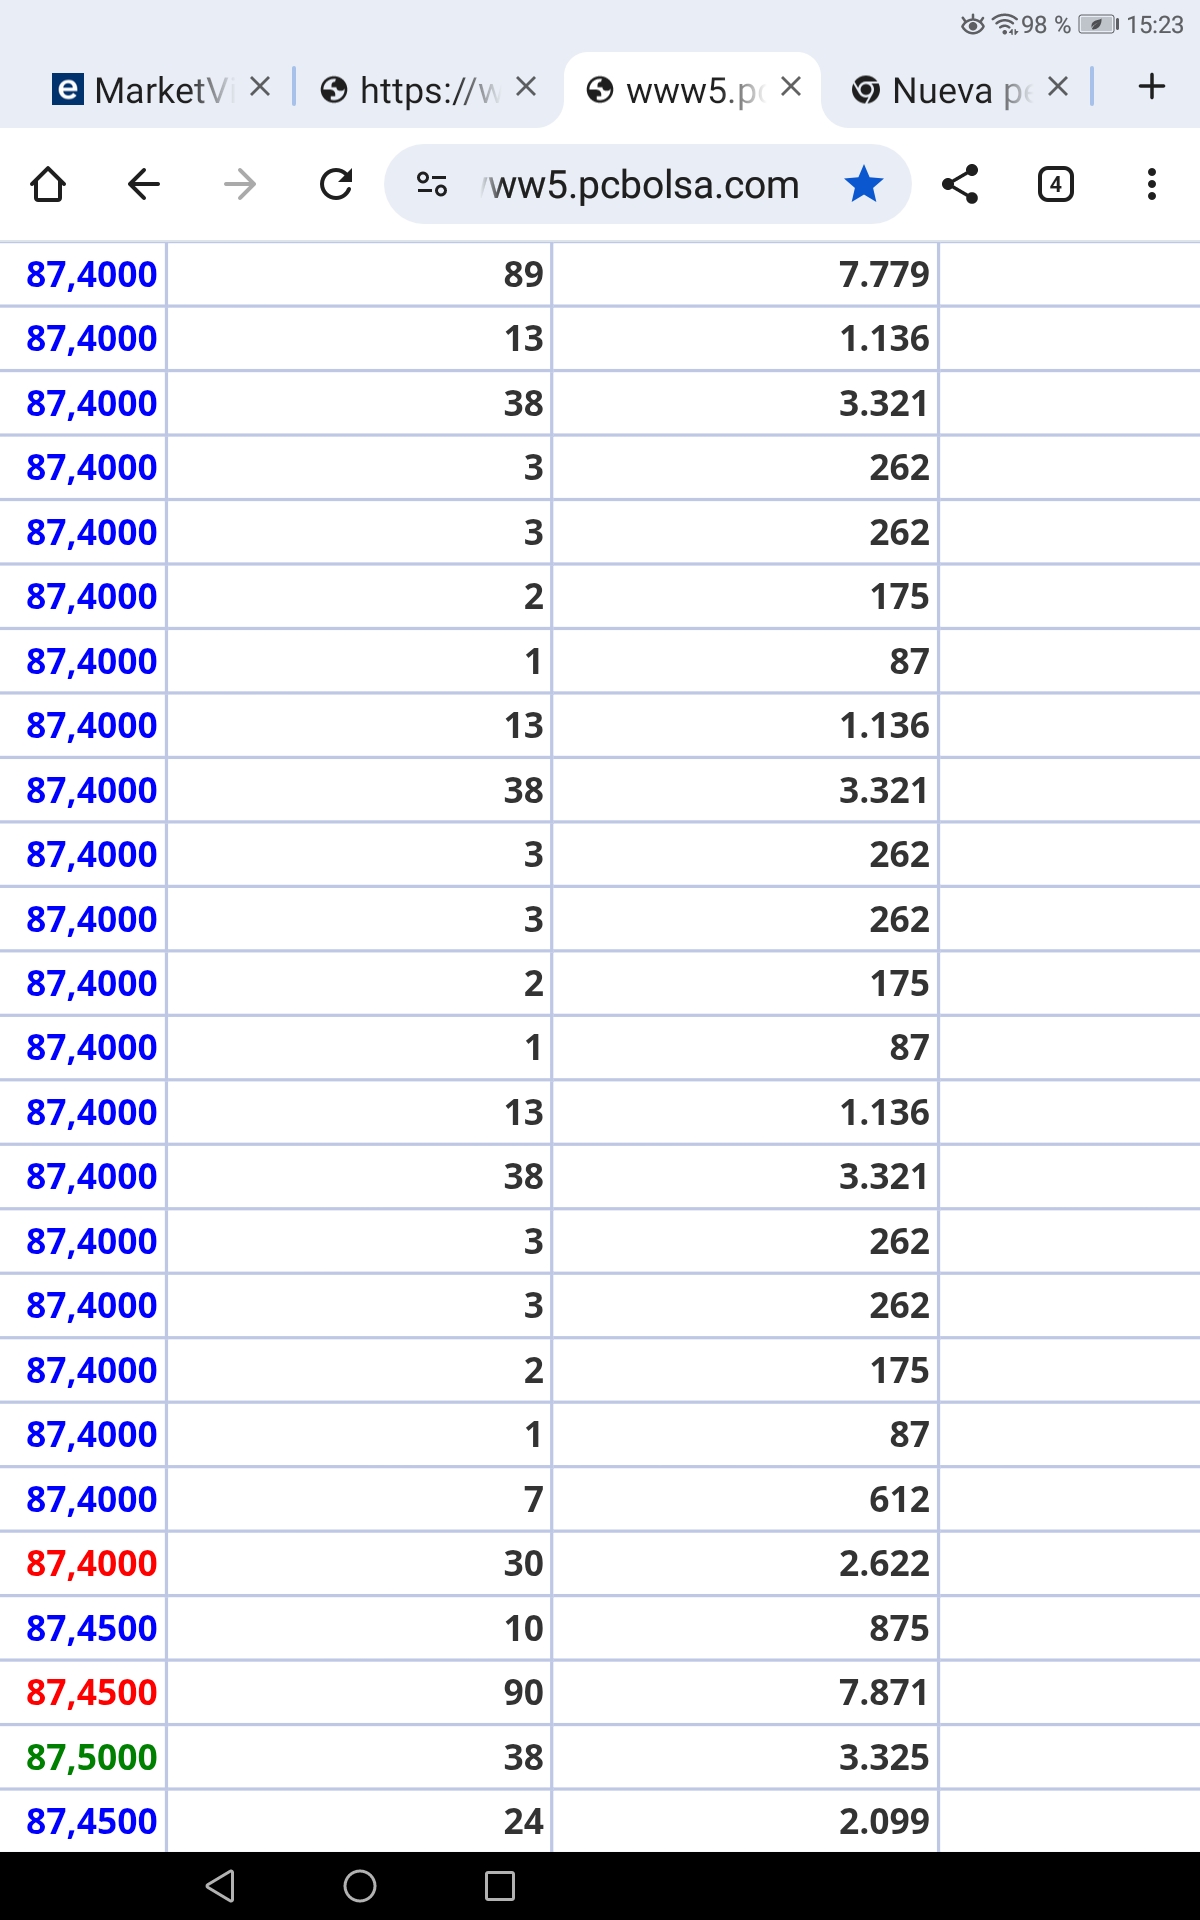Tap the red 87,4500 price
The image size is (1200, 1920).
tap(92, 1692)
